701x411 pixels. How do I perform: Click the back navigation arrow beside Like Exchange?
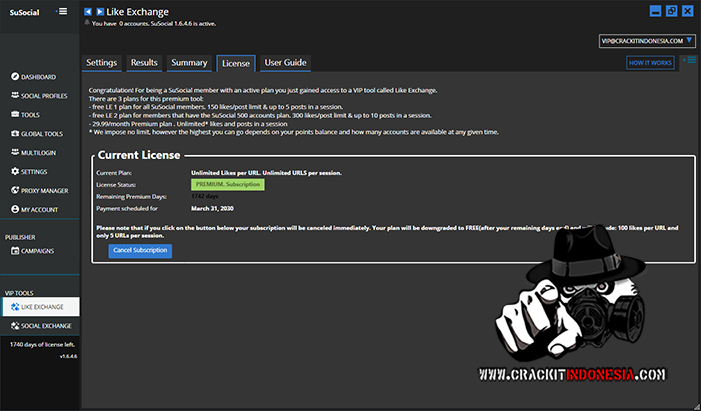pyautogui.click(x=88, y=11)
